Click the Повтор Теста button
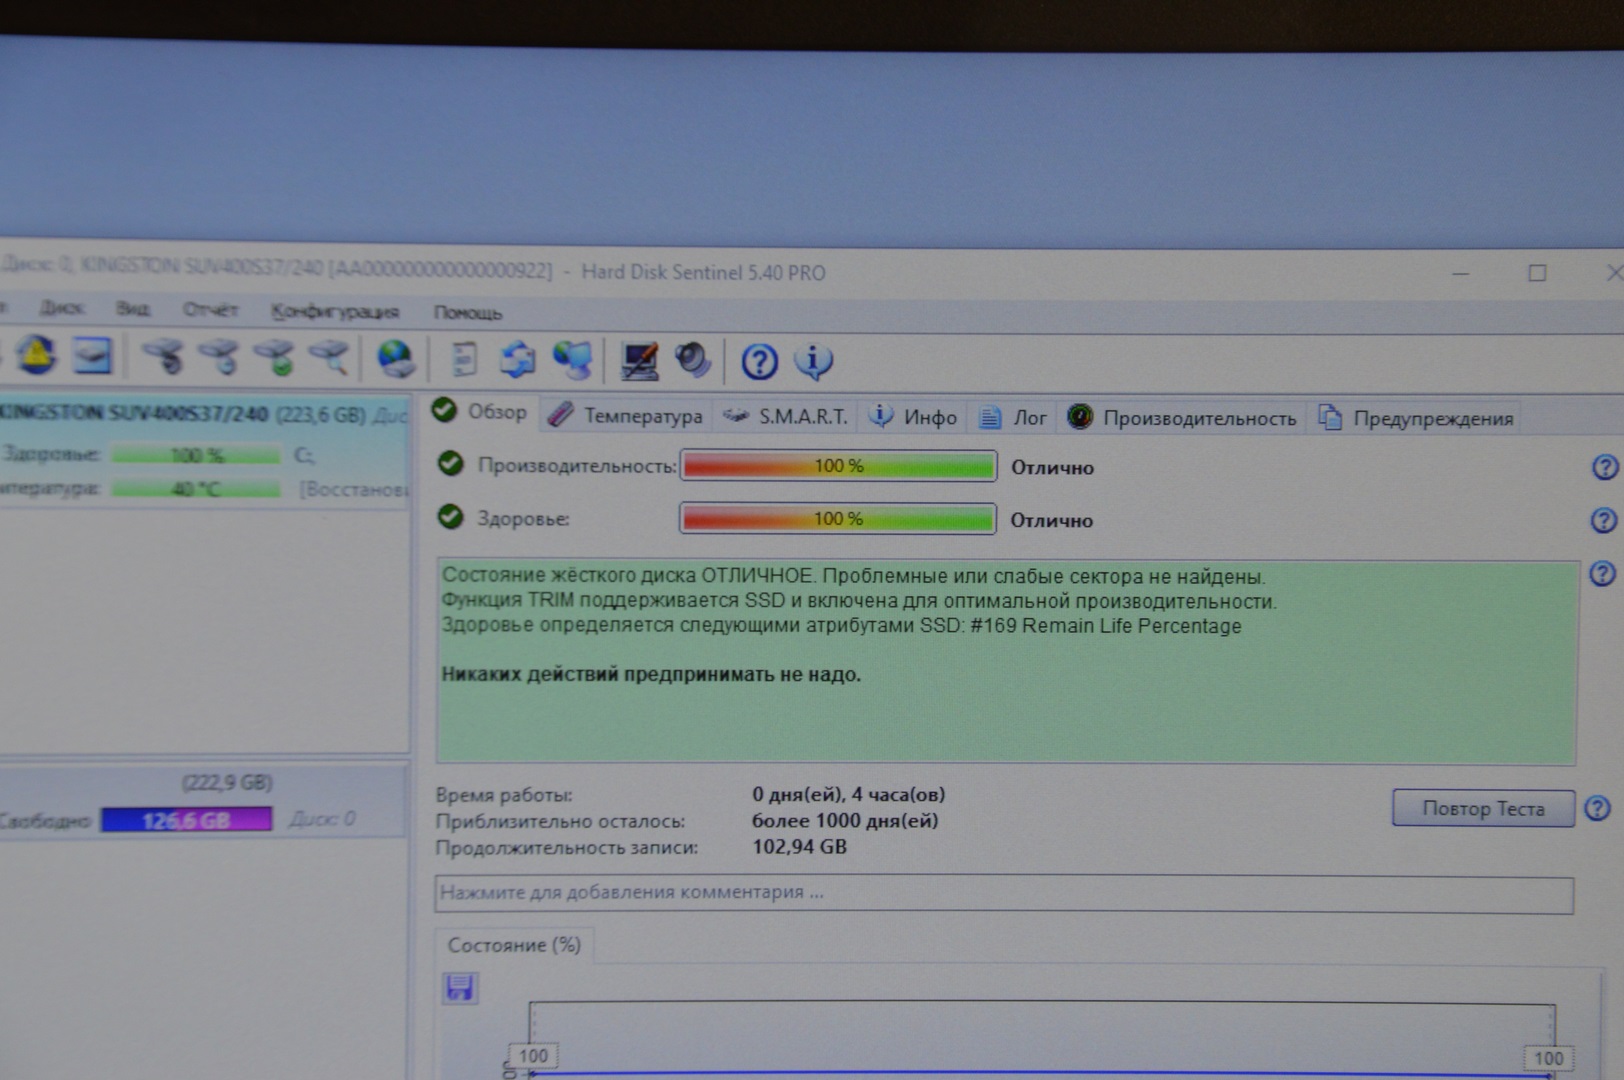The height and width of the screenshot is (1080, 1624). click(1483, 808)
